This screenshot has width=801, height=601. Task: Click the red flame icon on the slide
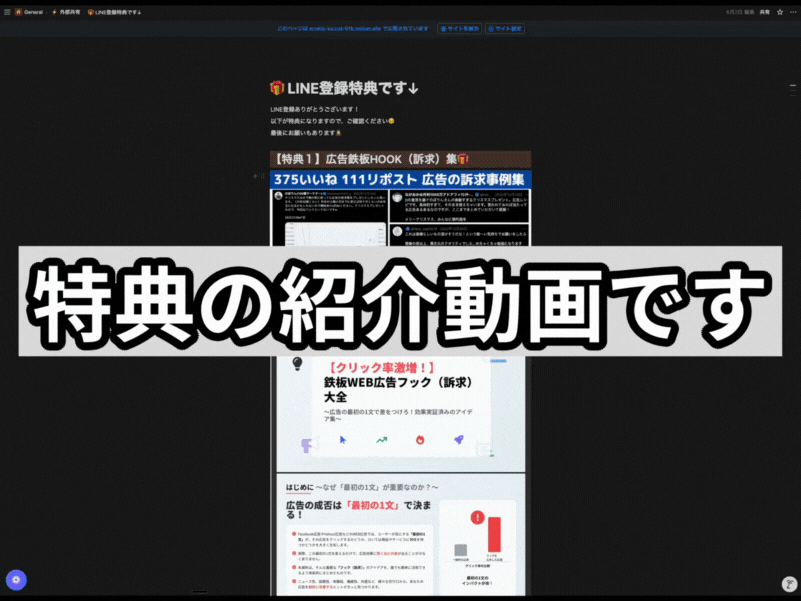[x=420, y=440]
